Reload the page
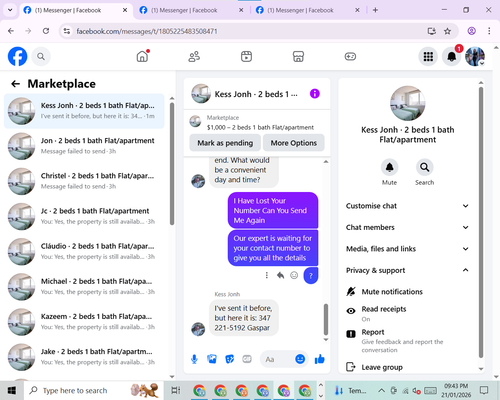This screenshot has width=500, height=400. (46, 31)
